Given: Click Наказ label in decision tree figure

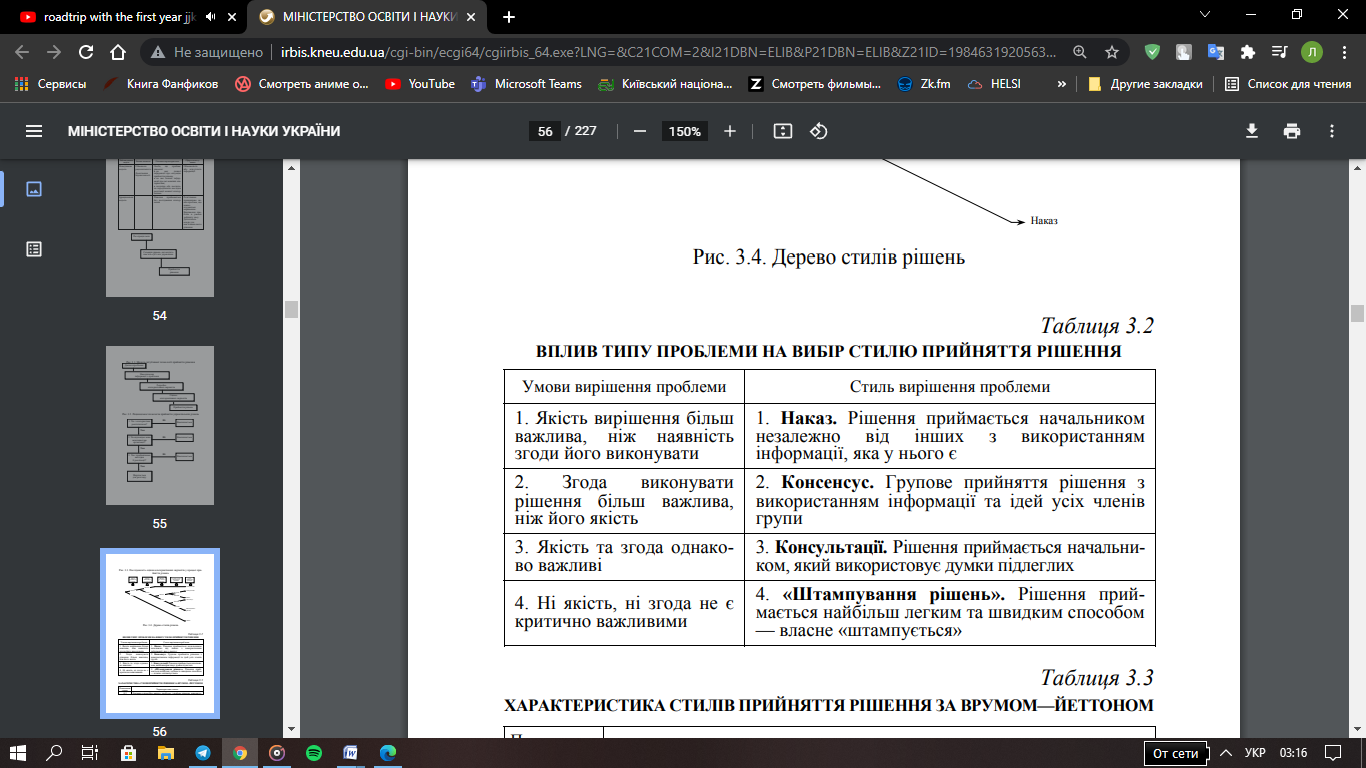Looking at the screenshot, I should (1044, 220).
